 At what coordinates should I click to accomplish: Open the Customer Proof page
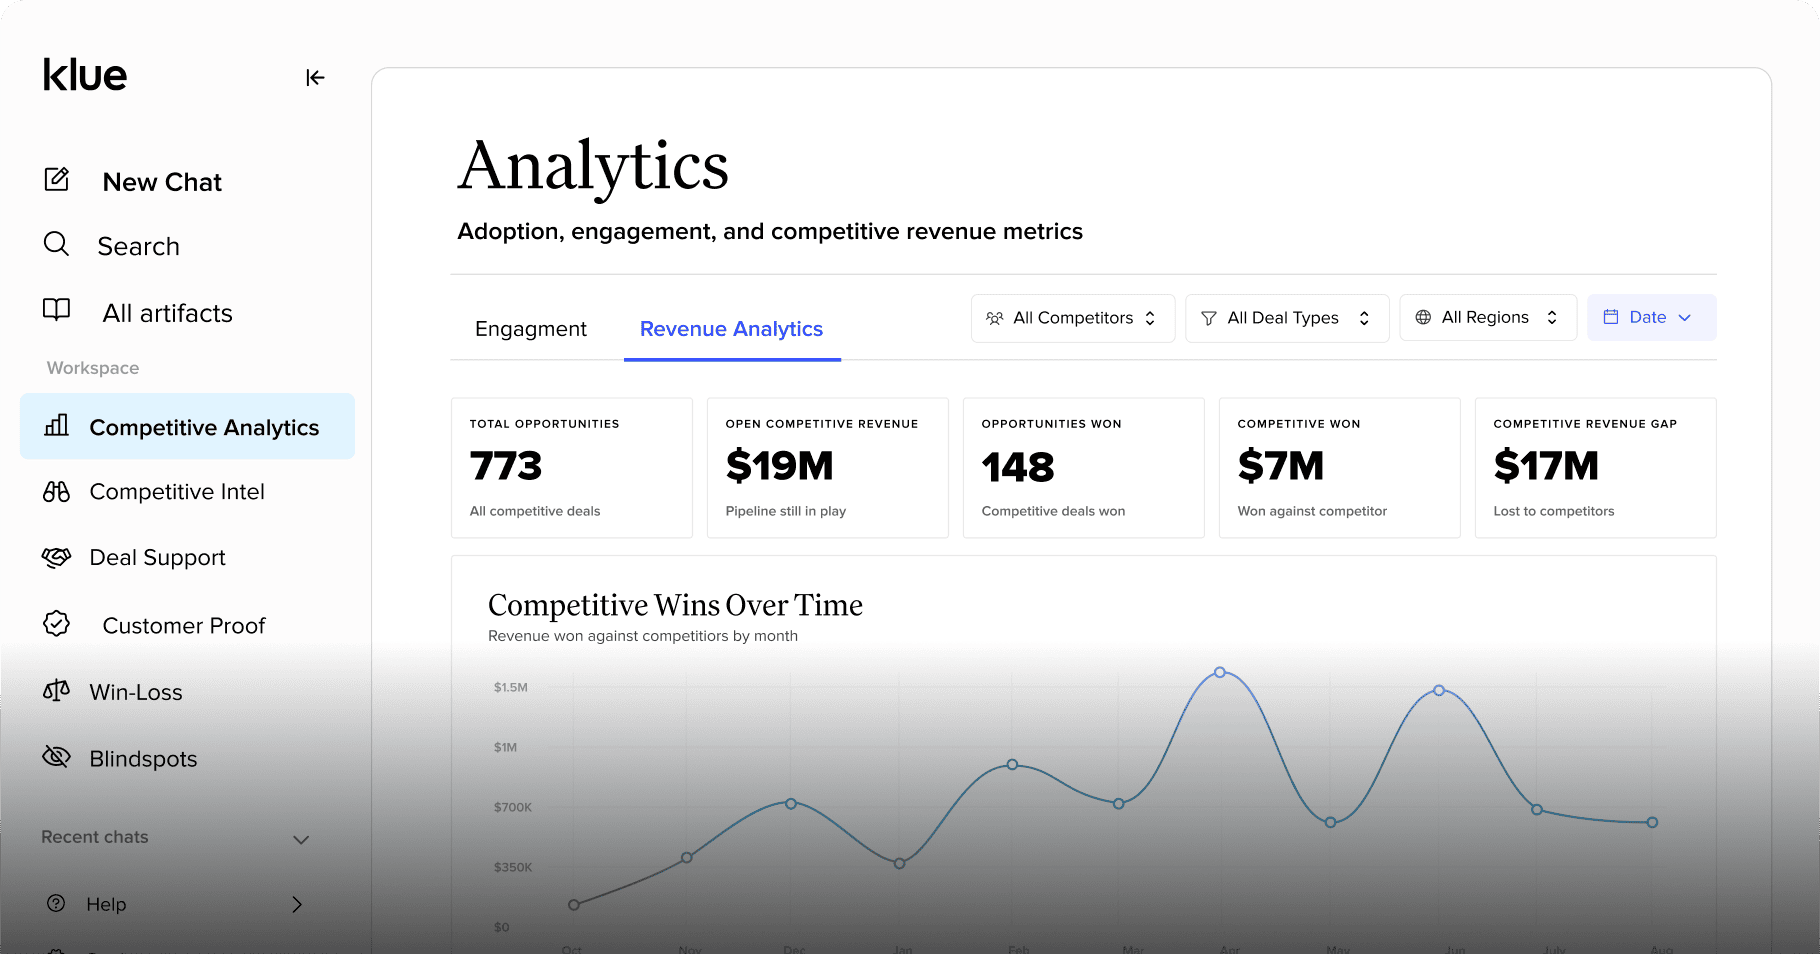pos(184,625)
